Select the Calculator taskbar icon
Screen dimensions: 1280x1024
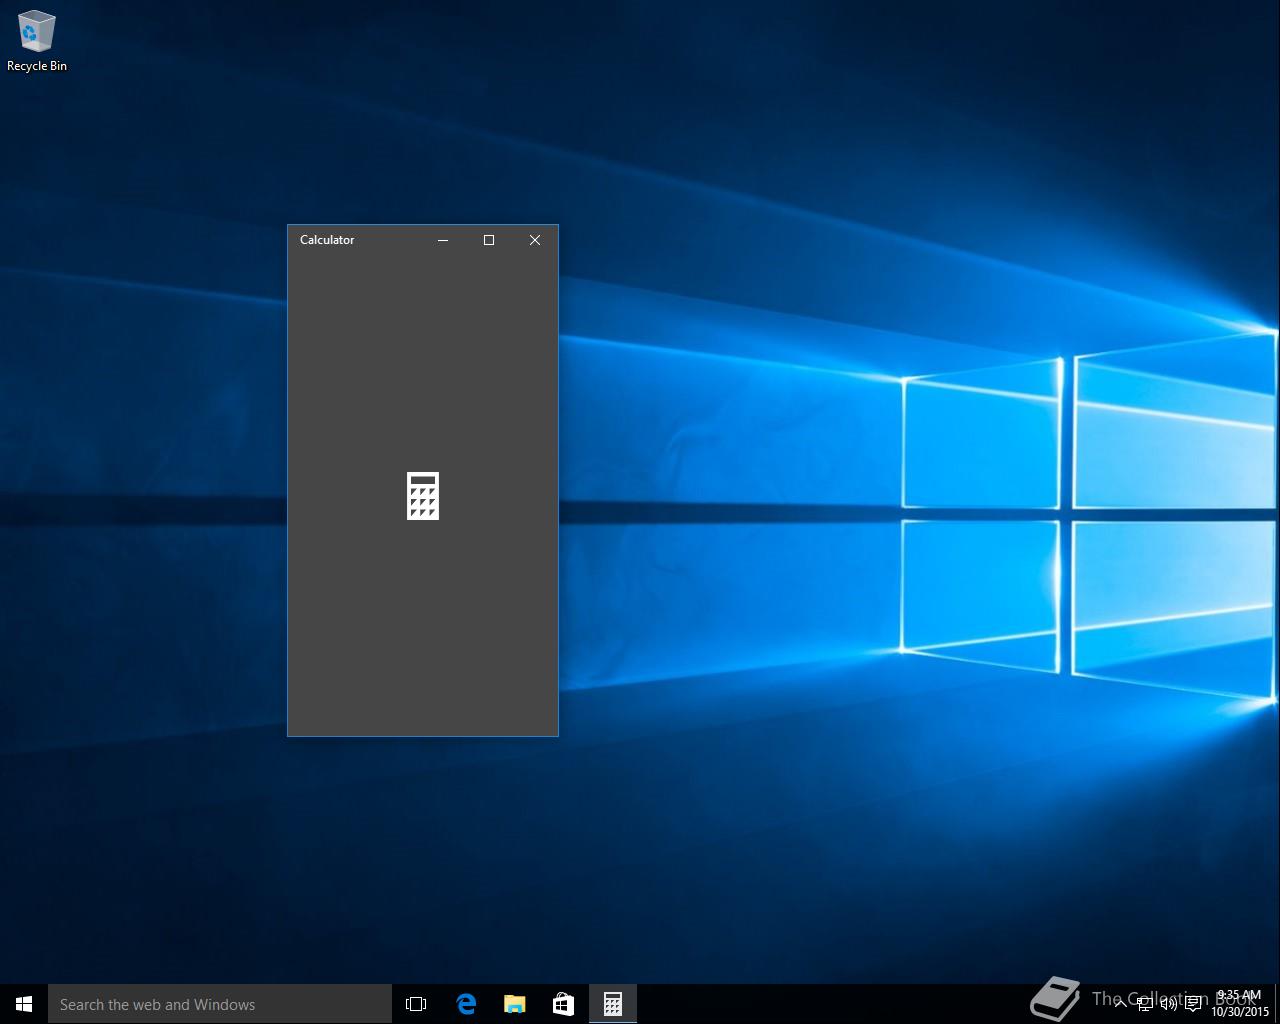(x=613, y=1004)
